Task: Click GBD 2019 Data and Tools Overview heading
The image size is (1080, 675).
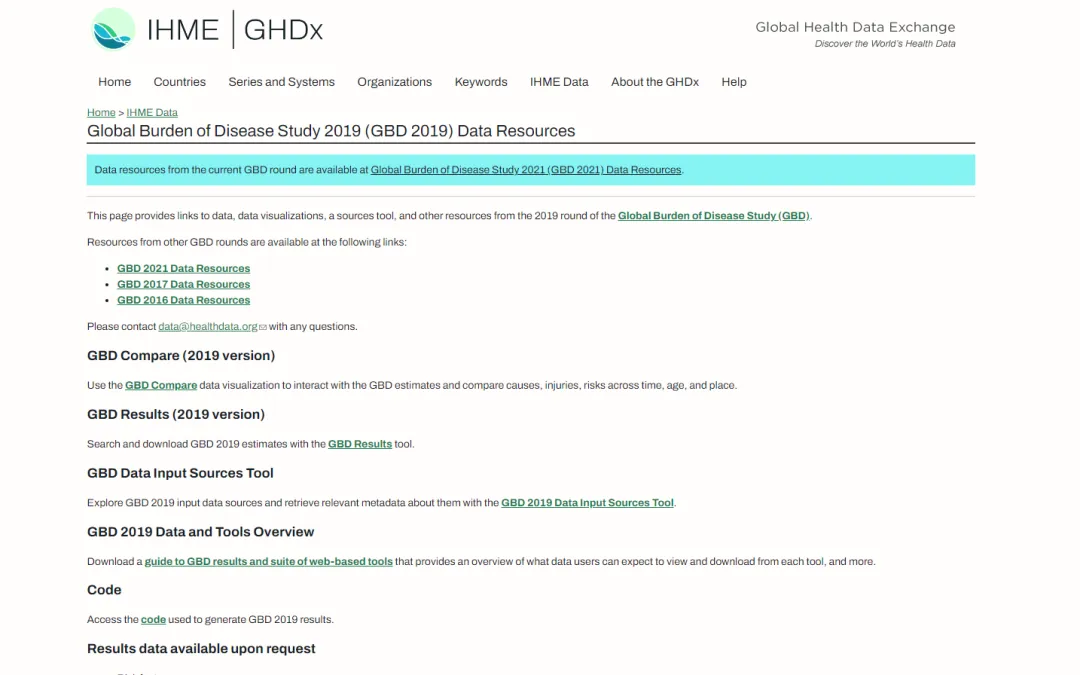Action: click(x=200, y=532)
